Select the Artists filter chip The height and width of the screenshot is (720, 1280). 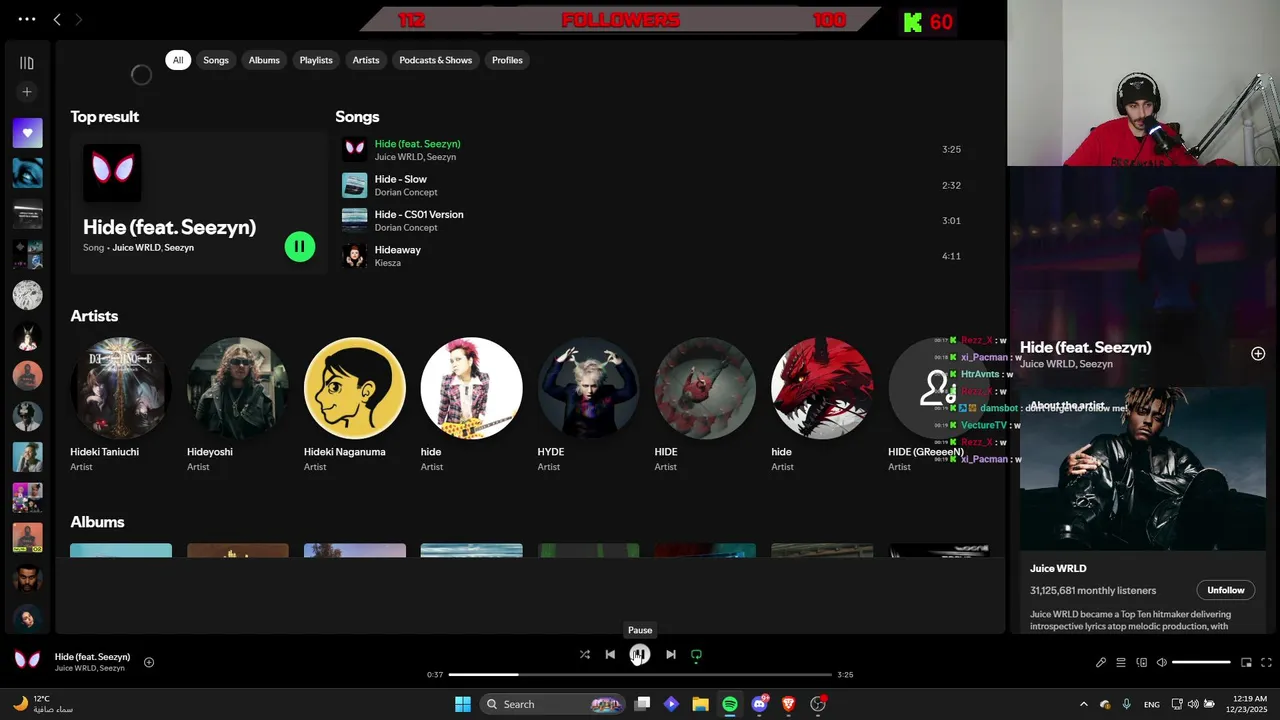coord(366,60)
